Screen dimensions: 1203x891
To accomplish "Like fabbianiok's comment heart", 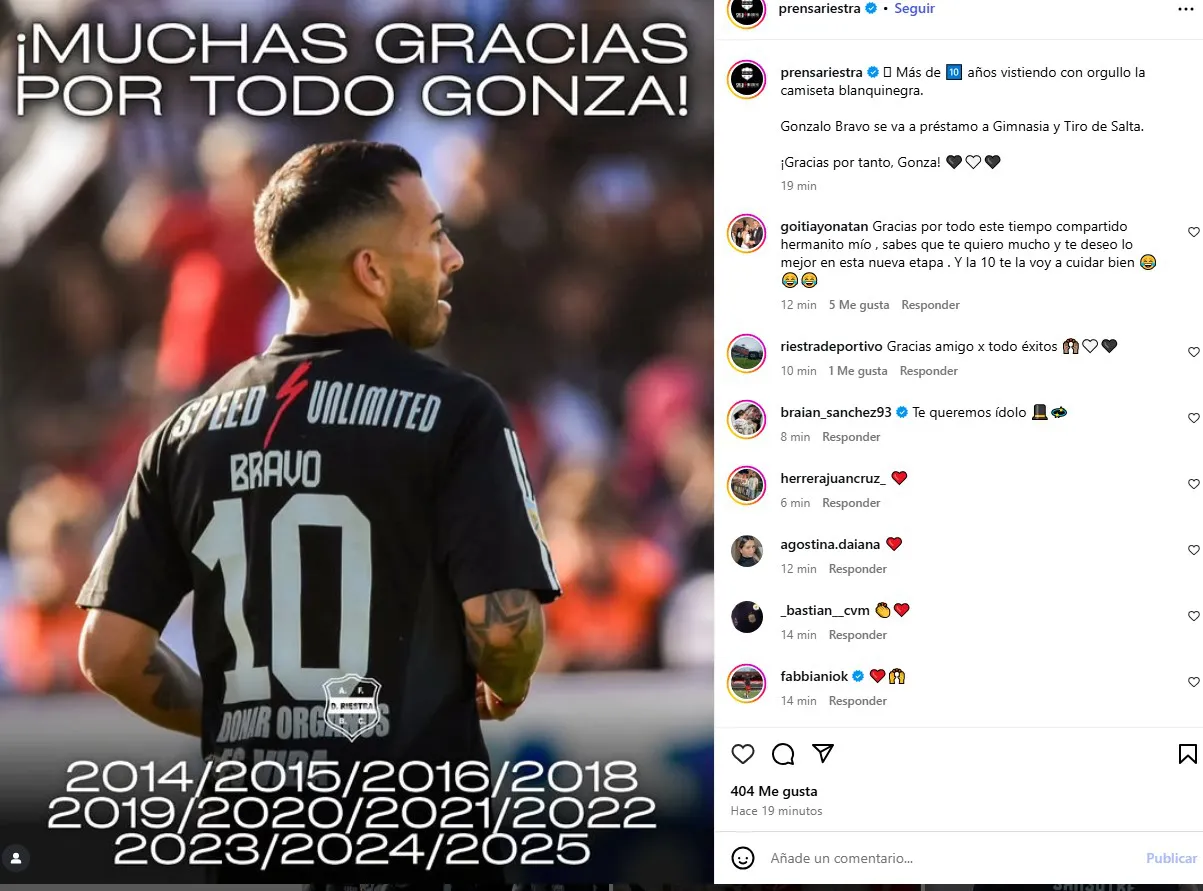I will (1193, 682).
